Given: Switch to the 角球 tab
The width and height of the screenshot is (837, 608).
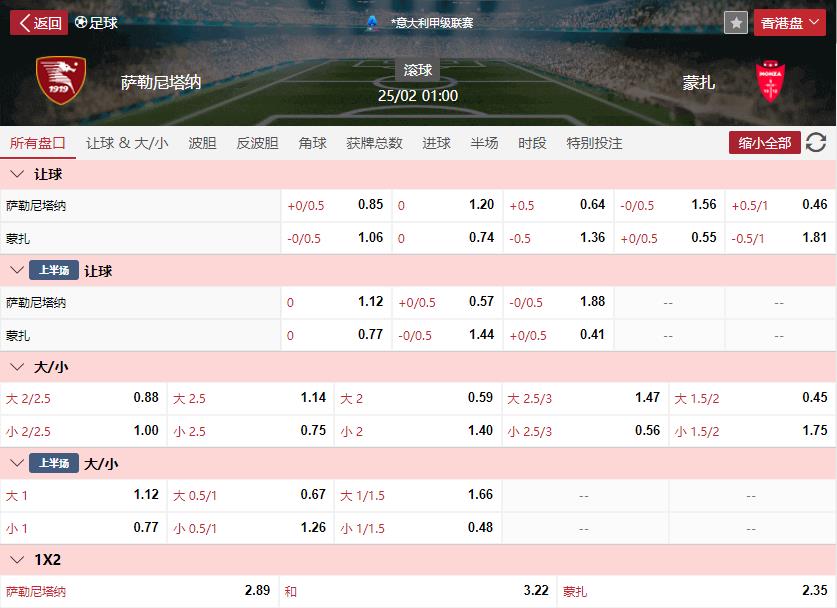Looking at the screenshot, I should [x=312, y=143].
